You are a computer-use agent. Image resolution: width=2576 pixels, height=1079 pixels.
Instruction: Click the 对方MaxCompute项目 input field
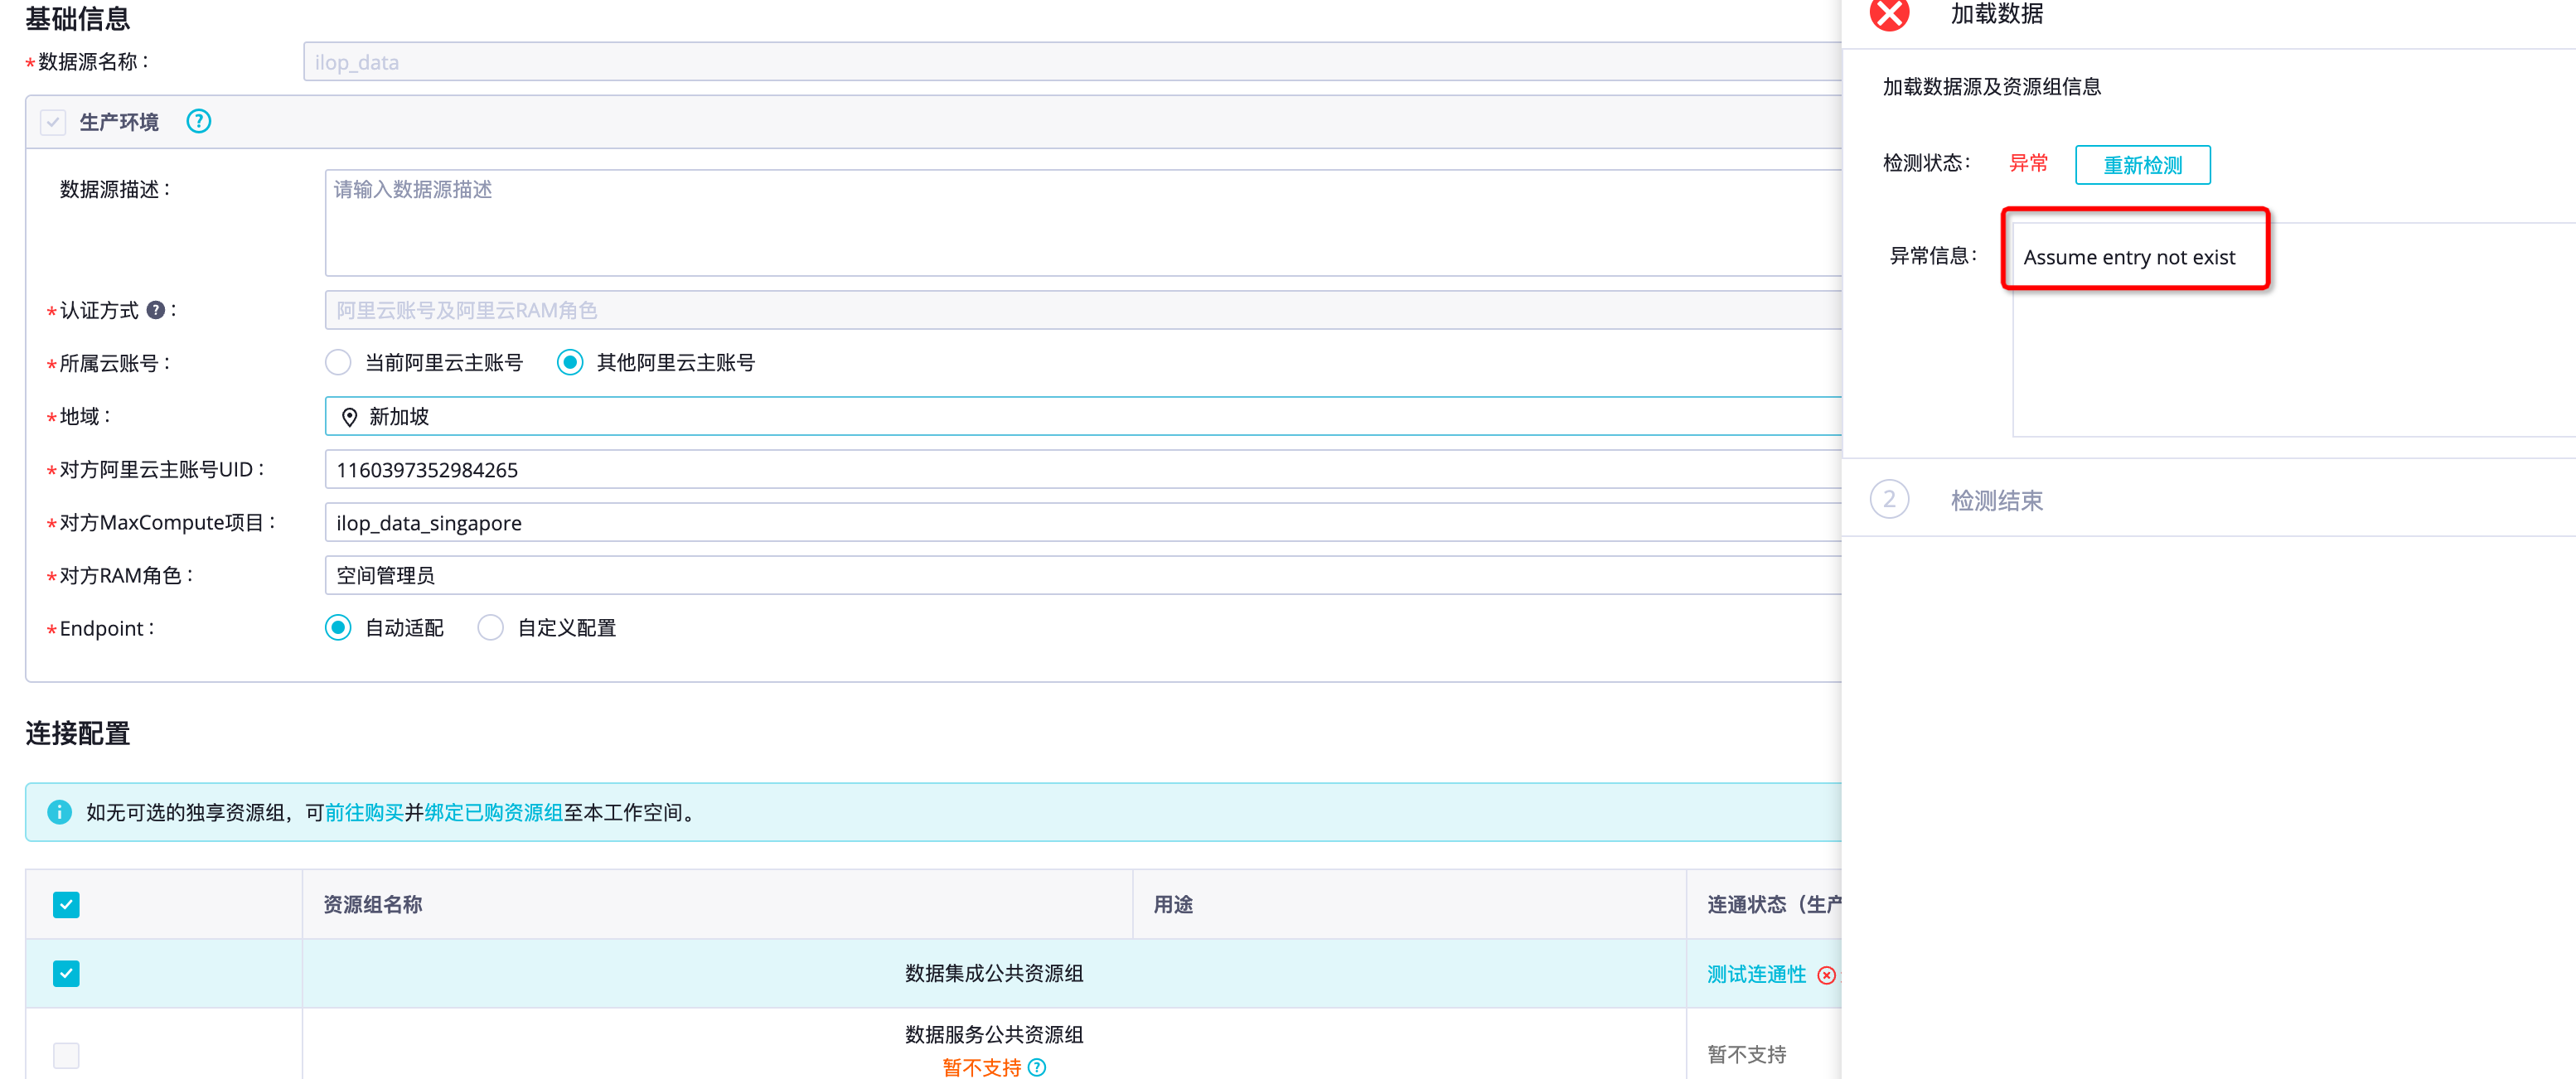click(x=1083, y=522)
